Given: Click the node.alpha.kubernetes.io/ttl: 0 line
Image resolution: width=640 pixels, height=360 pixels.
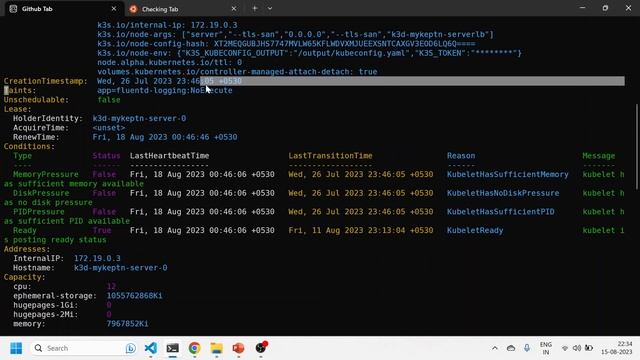Looking at the screenshot, I should point(169,63).
